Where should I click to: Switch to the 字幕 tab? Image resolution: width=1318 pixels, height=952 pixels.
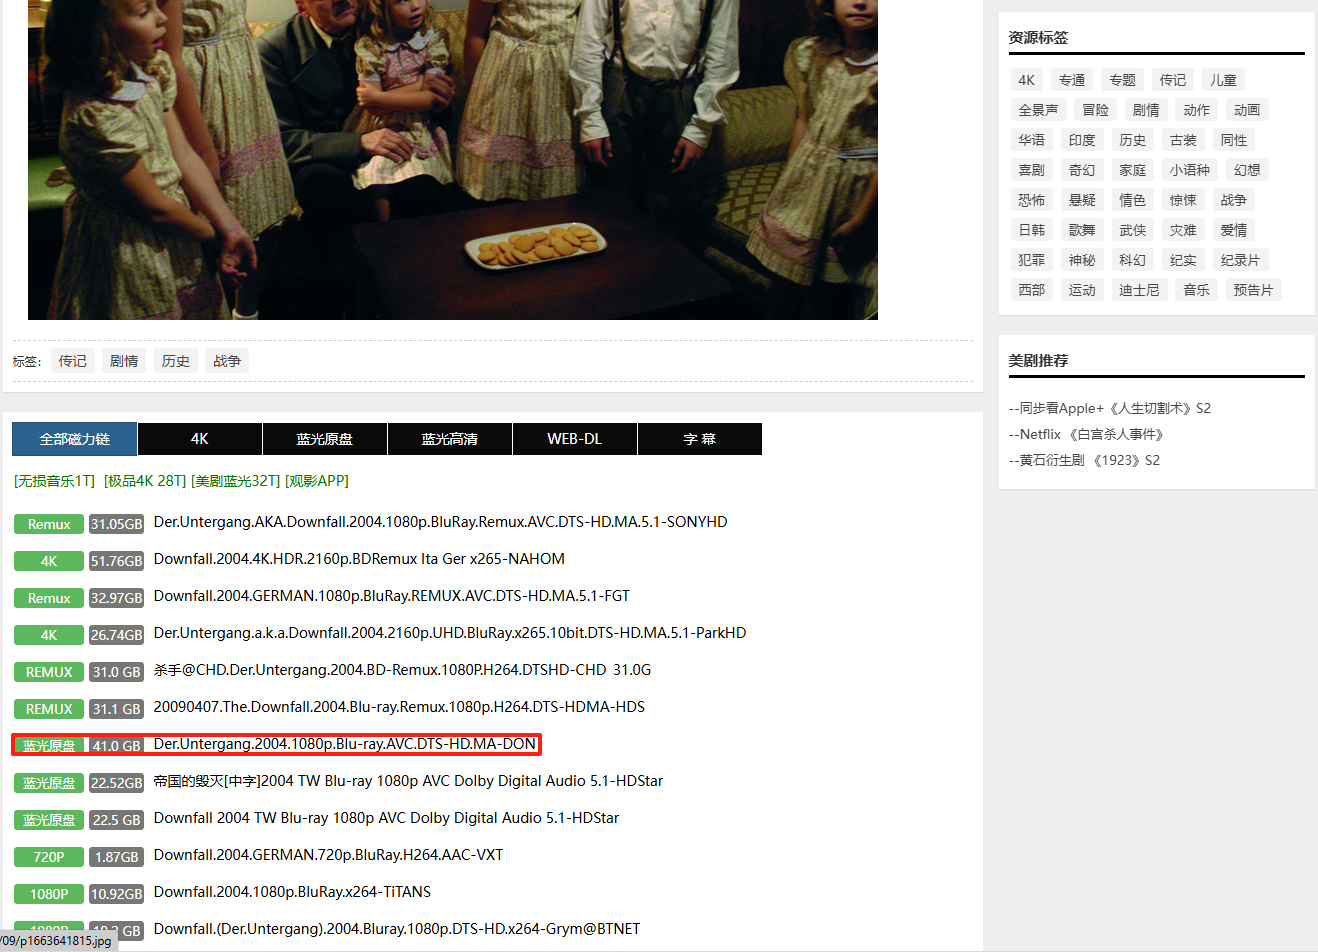tap(700, 439)
